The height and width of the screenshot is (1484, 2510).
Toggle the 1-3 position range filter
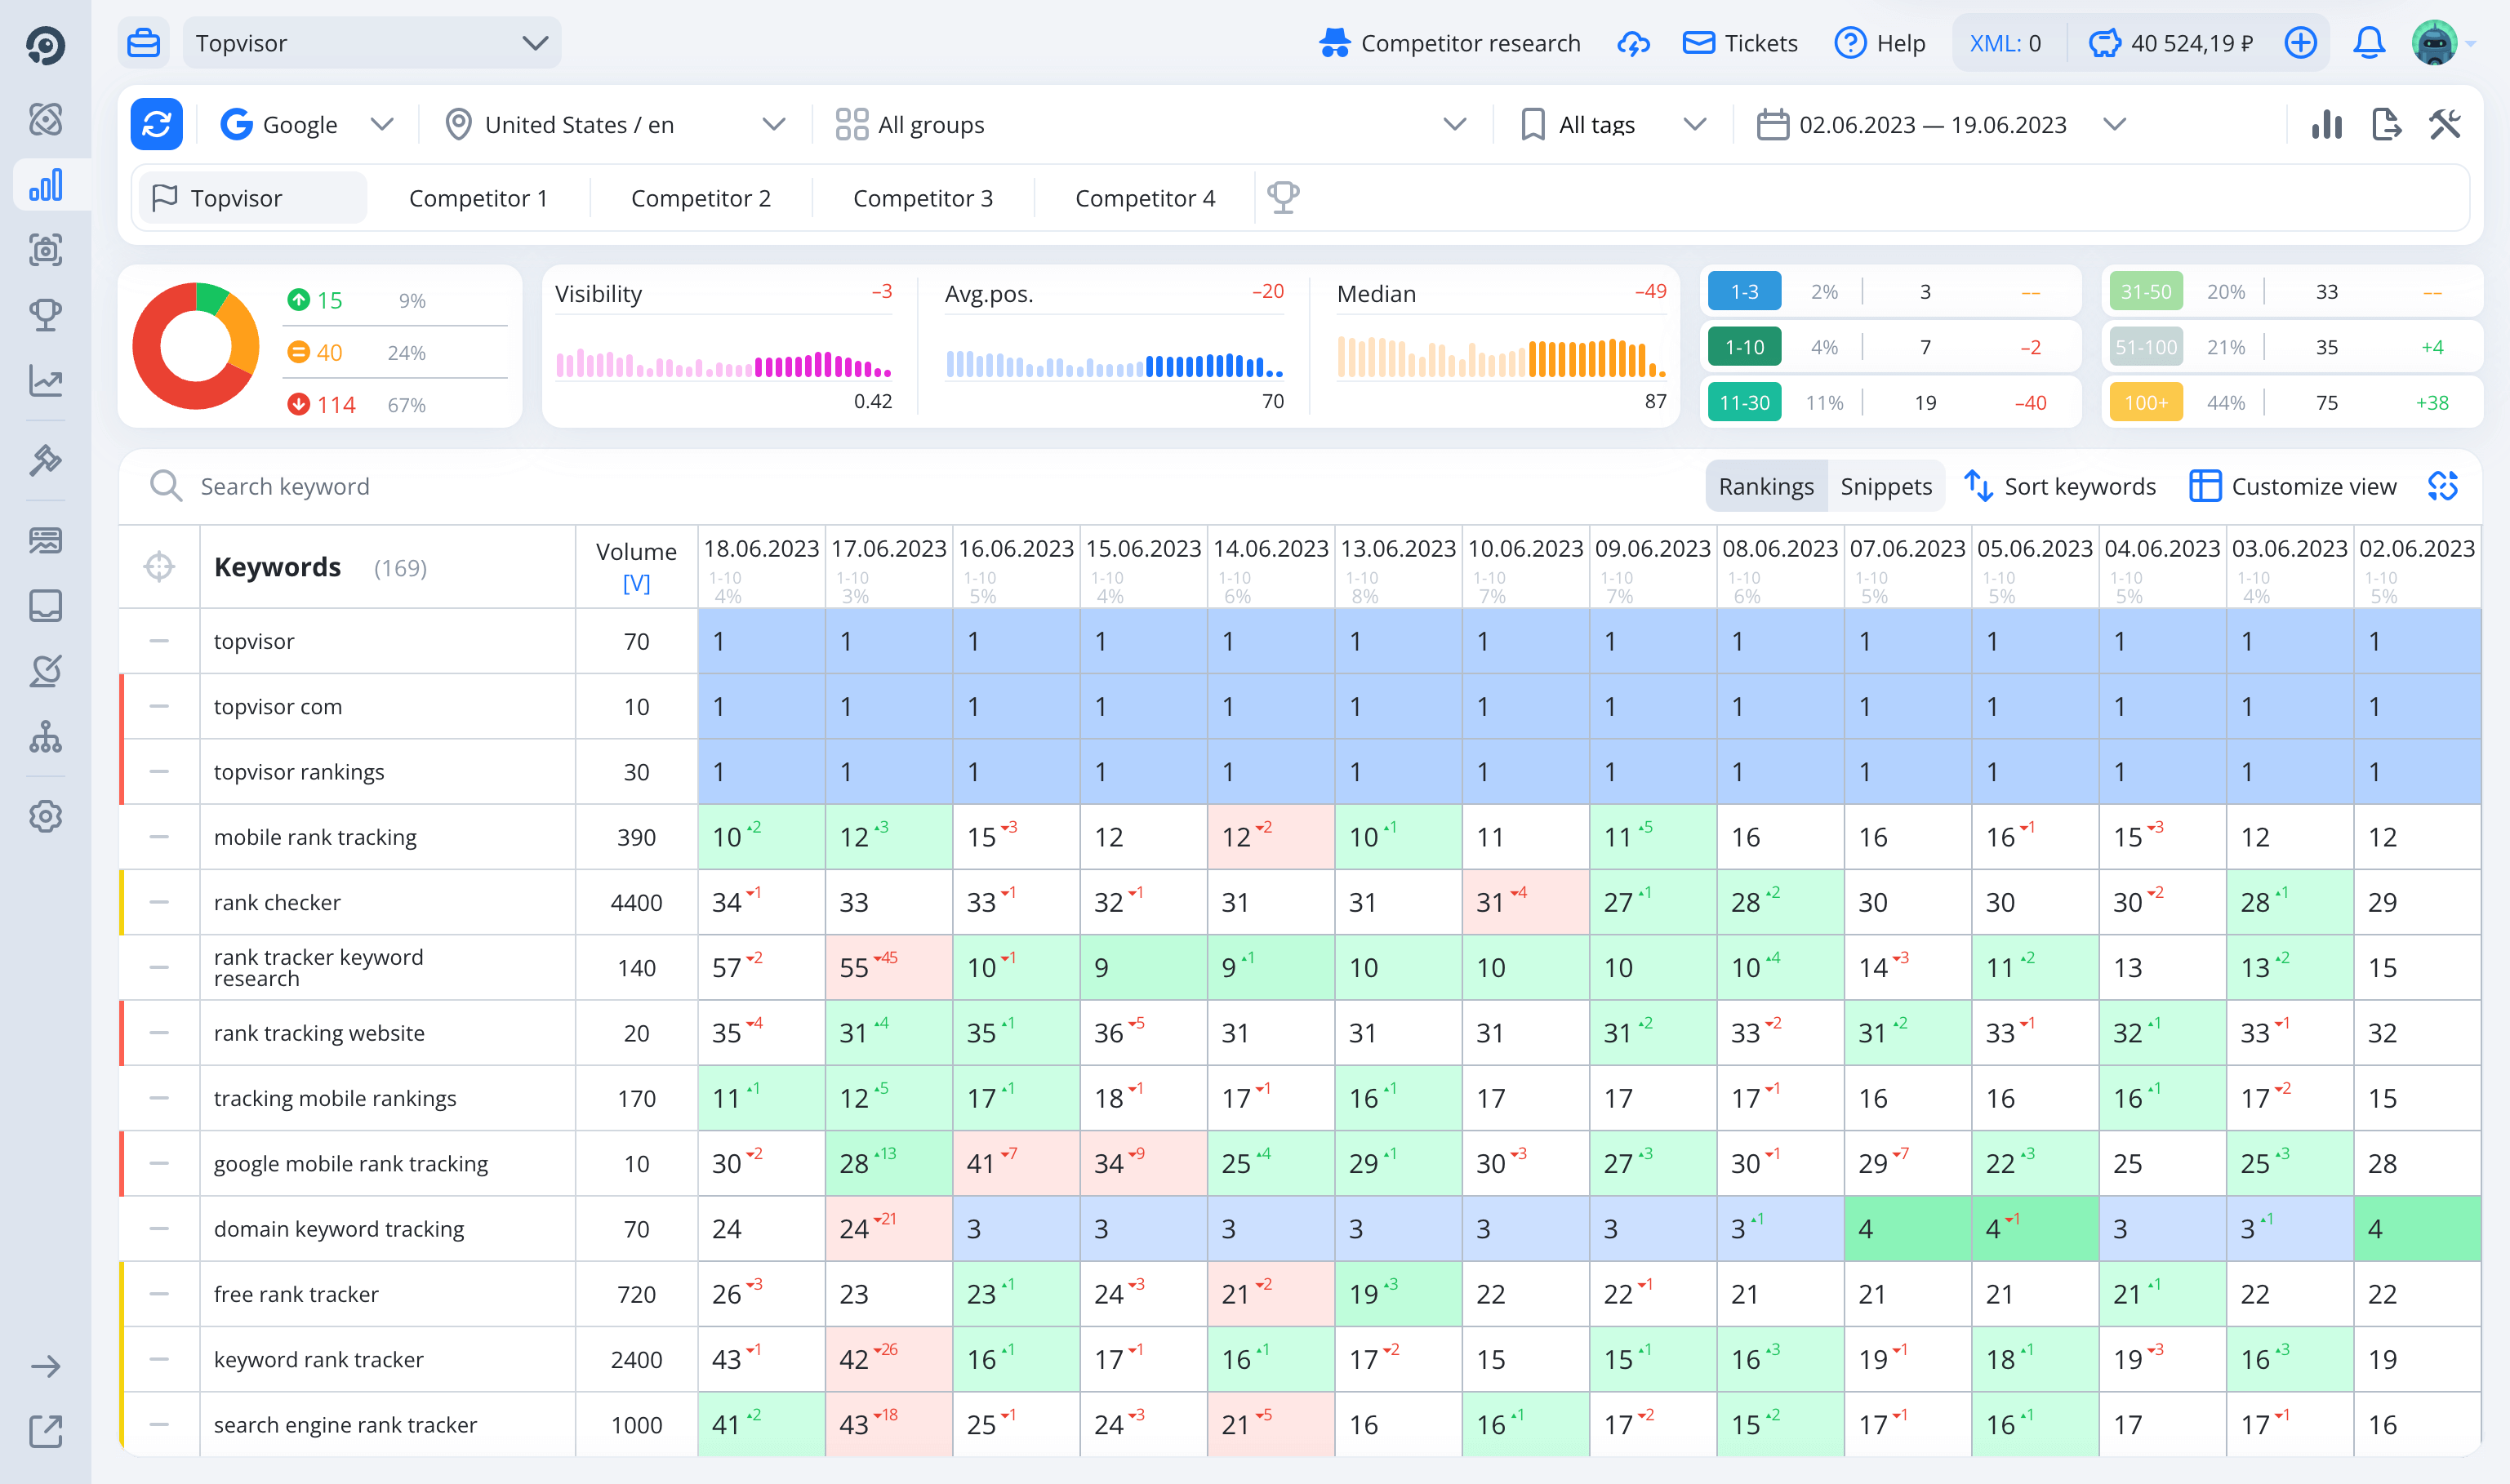tap(1744, 292)
